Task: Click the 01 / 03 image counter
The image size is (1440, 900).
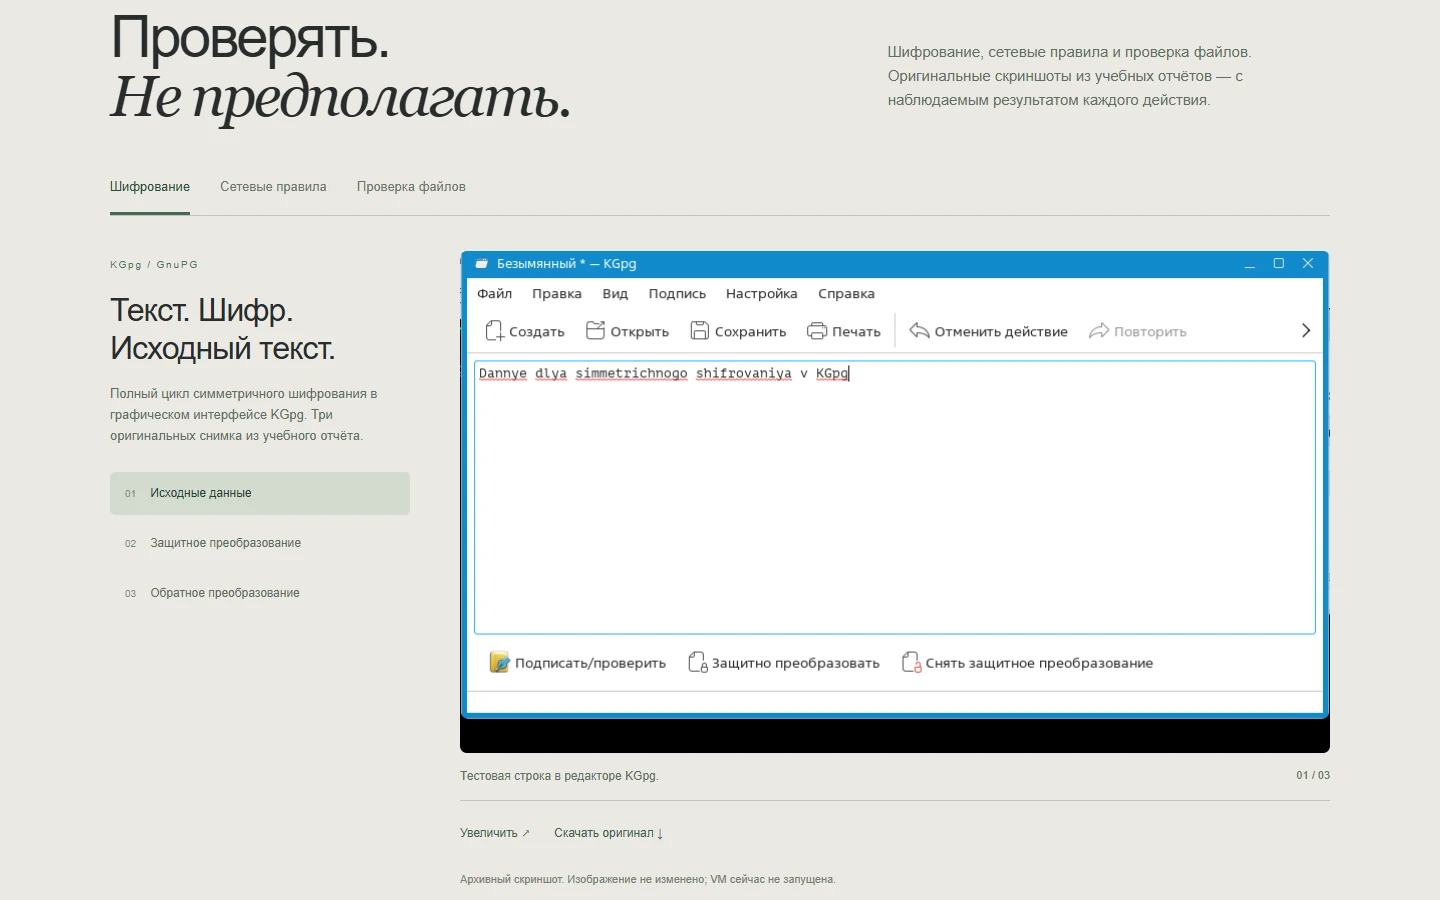Action: [x=1313, y=776]
